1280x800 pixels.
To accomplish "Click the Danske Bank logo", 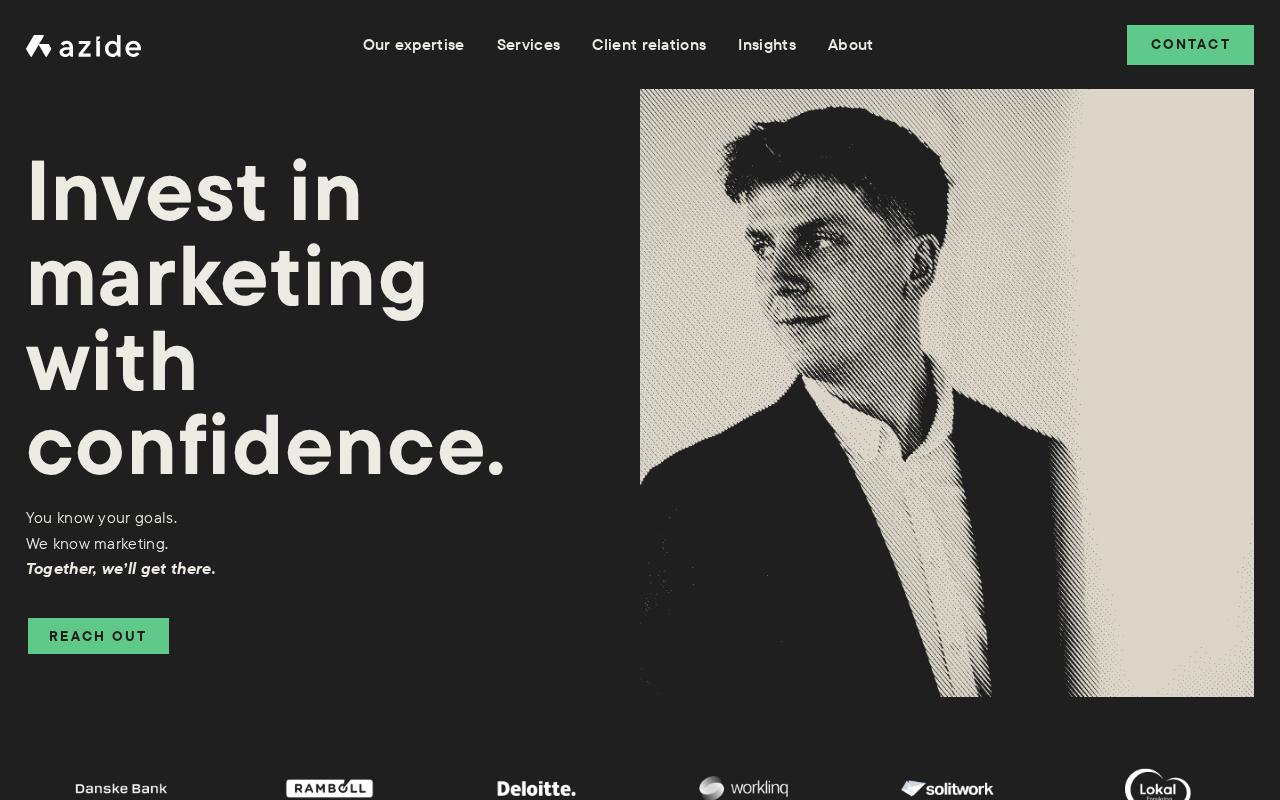I will [x=121, y=789].
